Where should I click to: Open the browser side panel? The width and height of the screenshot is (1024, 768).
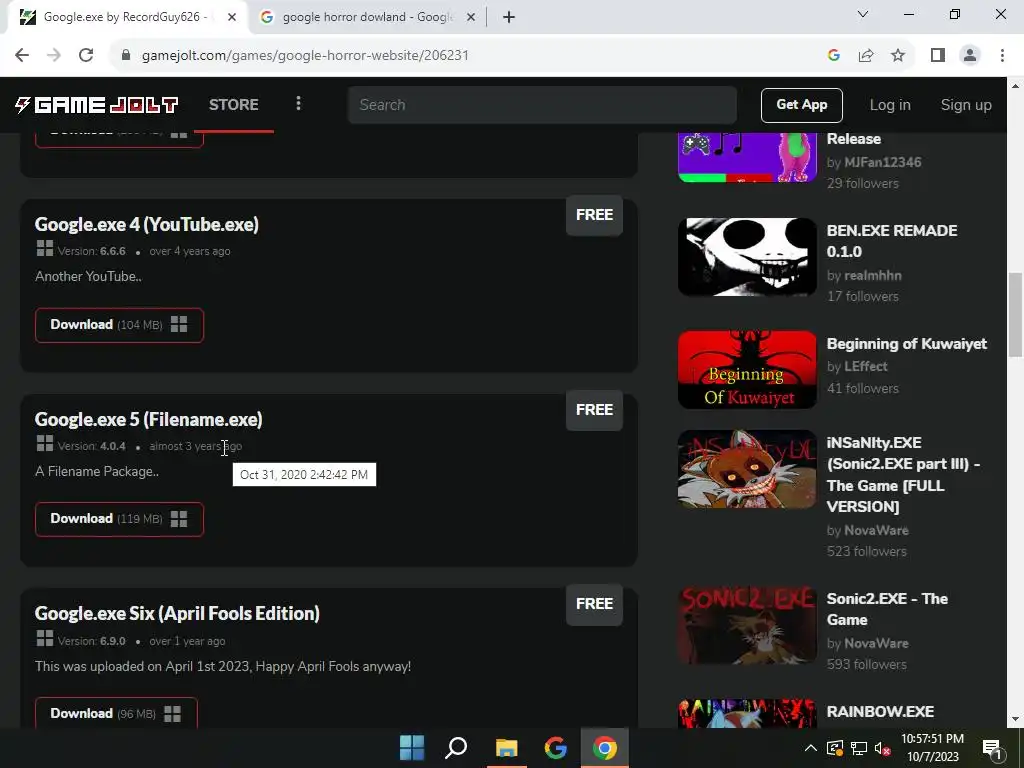938,56
